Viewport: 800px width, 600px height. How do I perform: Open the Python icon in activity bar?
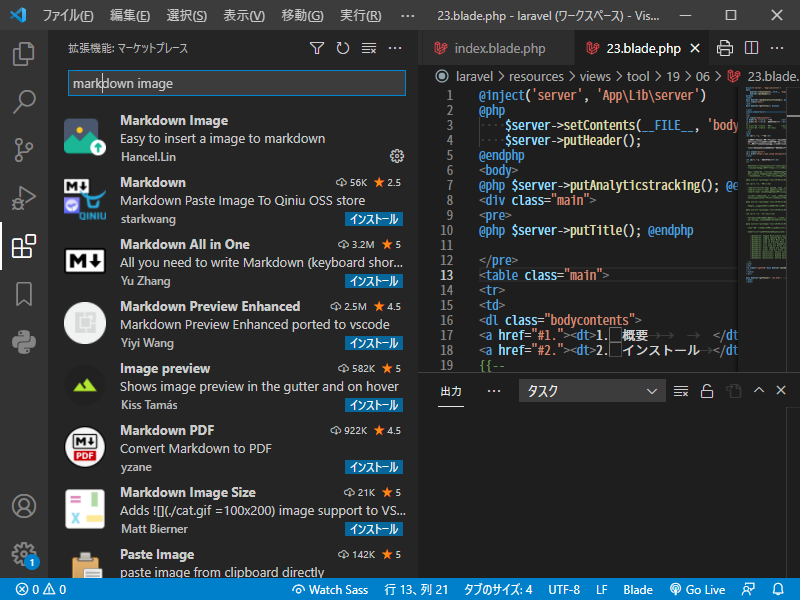coord(24,342)
